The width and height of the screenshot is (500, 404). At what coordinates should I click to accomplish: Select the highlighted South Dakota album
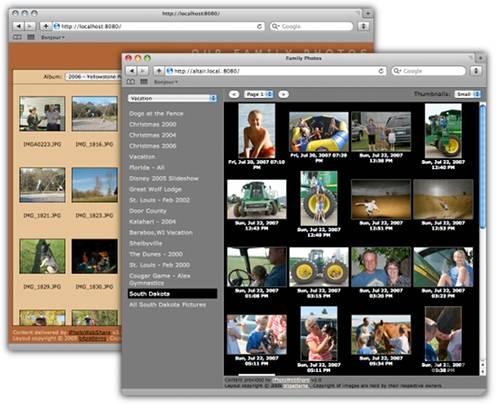tap(173, 294)
